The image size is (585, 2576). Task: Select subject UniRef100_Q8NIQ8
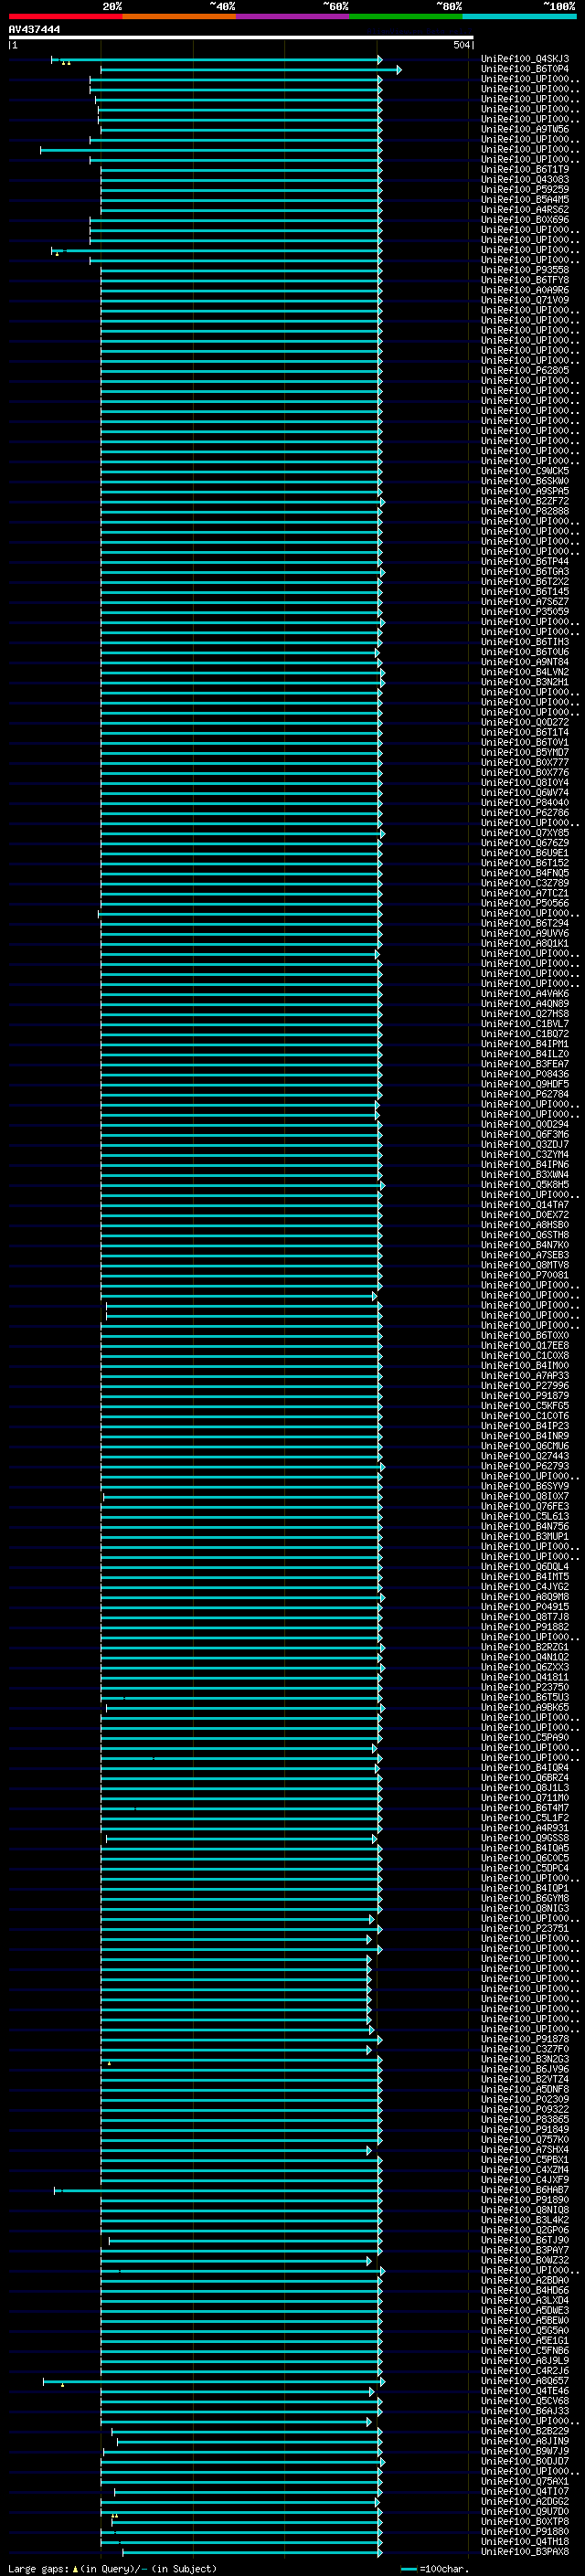click(x=525, y=2210)
